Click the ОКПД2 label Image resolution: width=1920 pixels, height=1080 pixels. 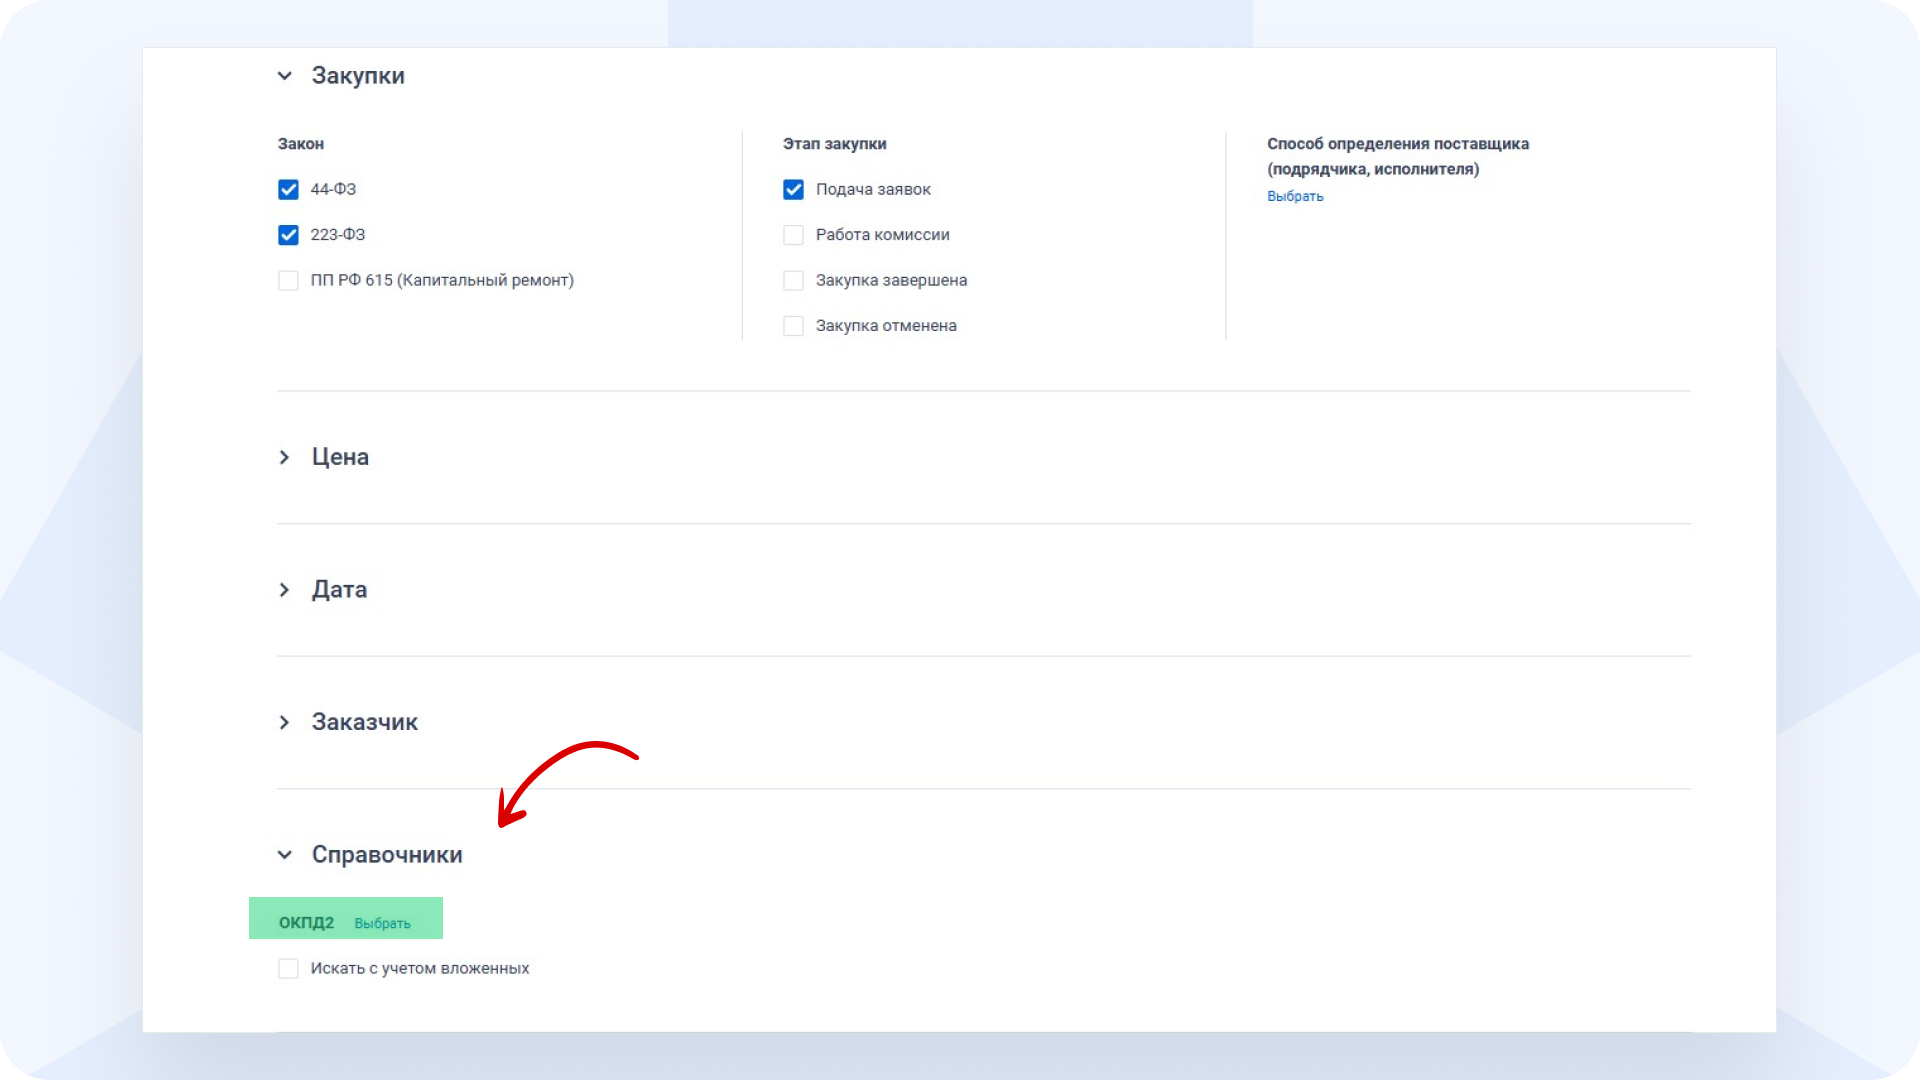306,922
